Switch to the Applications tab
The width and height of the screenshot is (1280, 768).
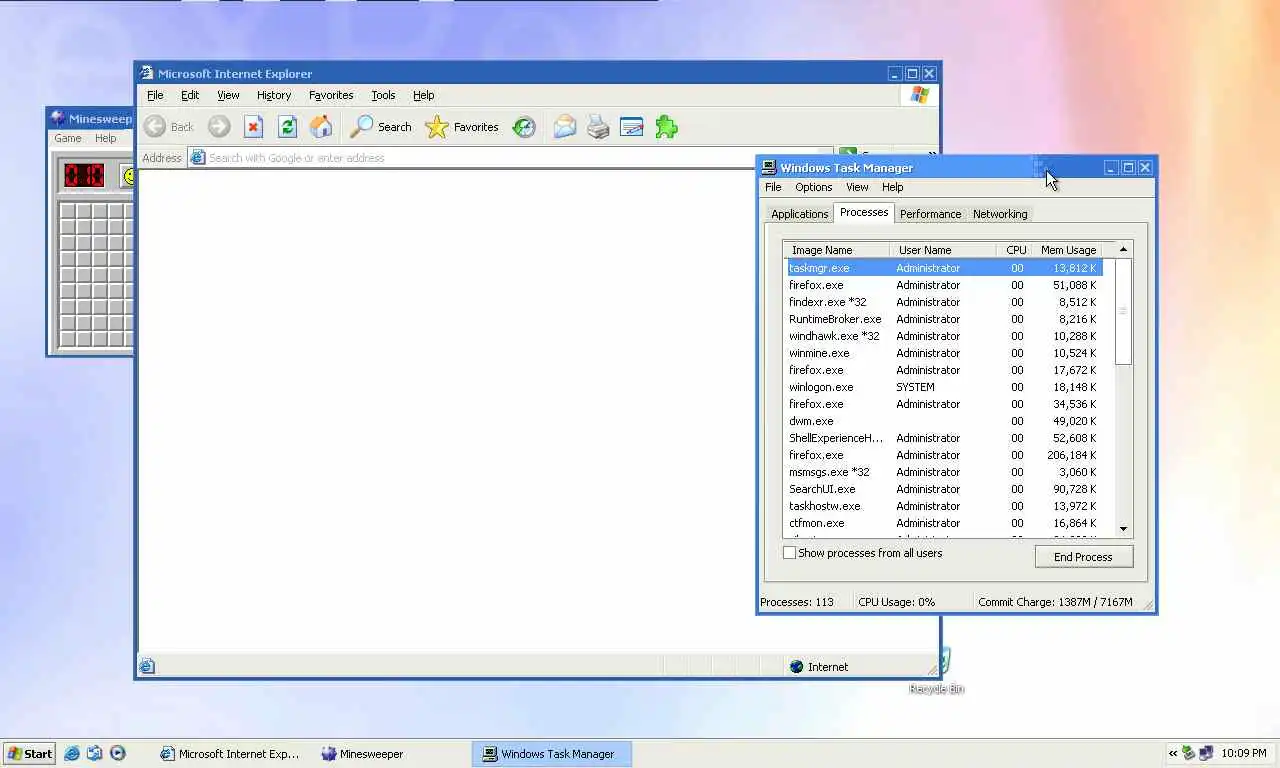[x=800, y=214]
